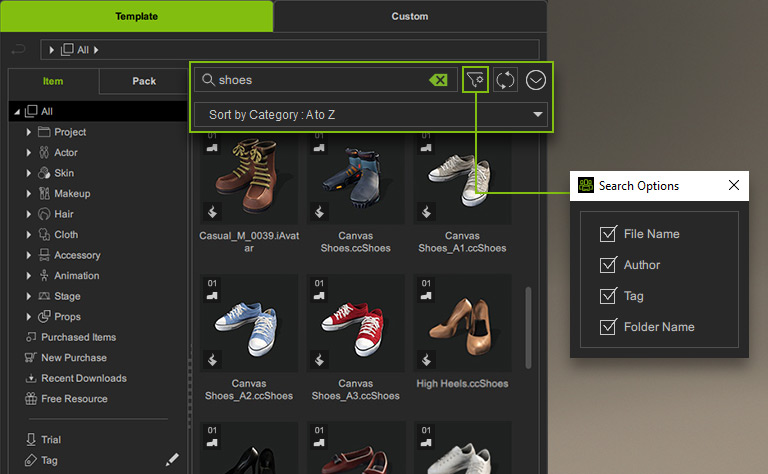The height and width of the screenshot is (474, 768).
Task: Click the Trial icon in sidebar
Action: (31, 439)
